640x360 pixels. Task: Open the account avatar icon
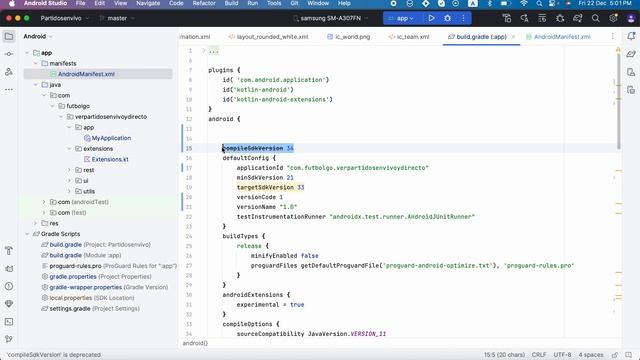(x=631, y=18)
